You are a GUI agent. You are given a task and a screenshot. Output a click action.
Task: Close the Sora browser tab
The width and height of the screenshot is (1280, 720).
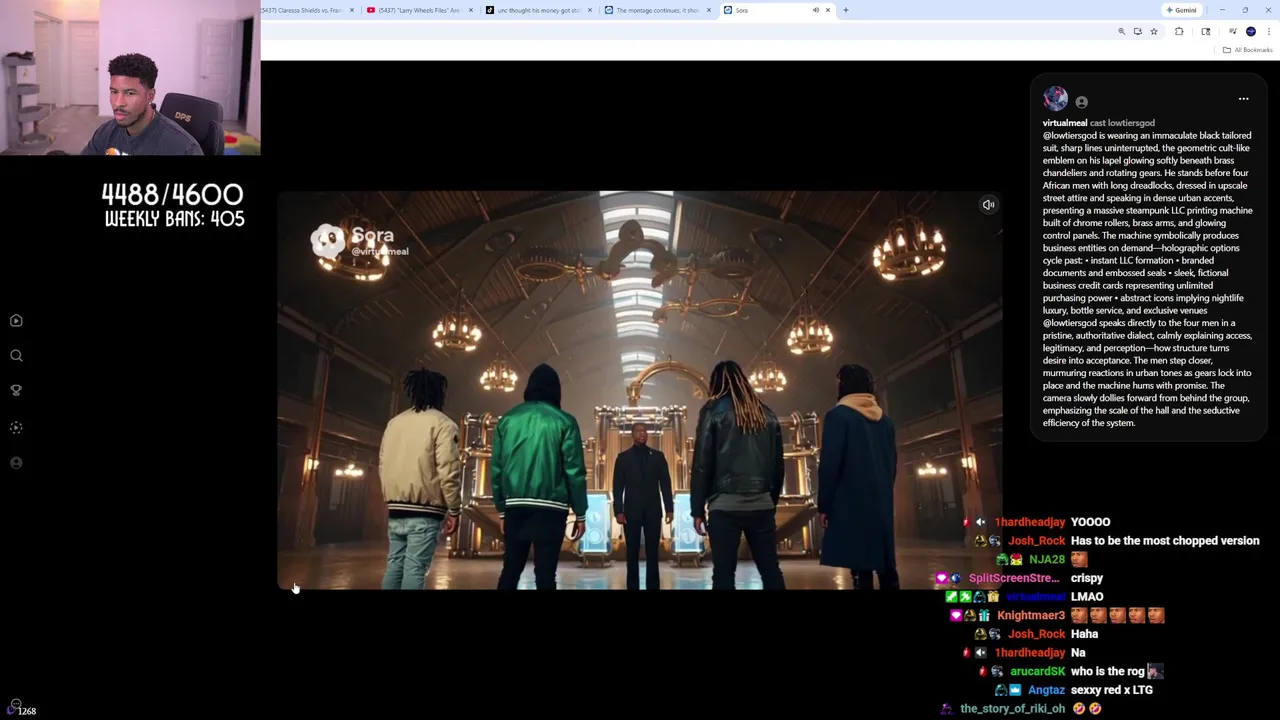[827, 10]
